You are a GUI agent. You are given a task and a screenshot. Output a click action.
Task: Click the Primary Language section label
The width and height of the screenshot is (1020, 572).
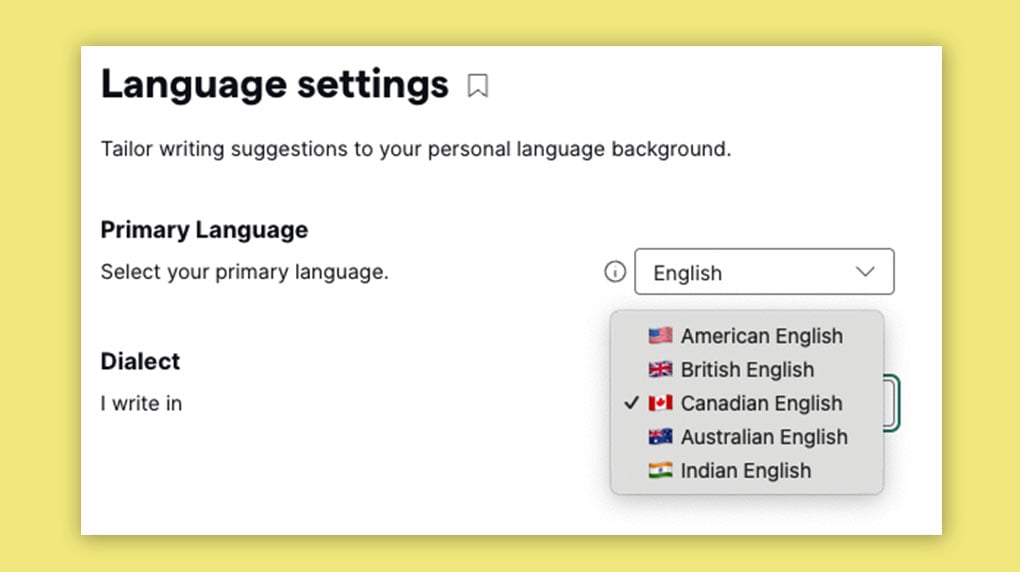coord(204,230)
